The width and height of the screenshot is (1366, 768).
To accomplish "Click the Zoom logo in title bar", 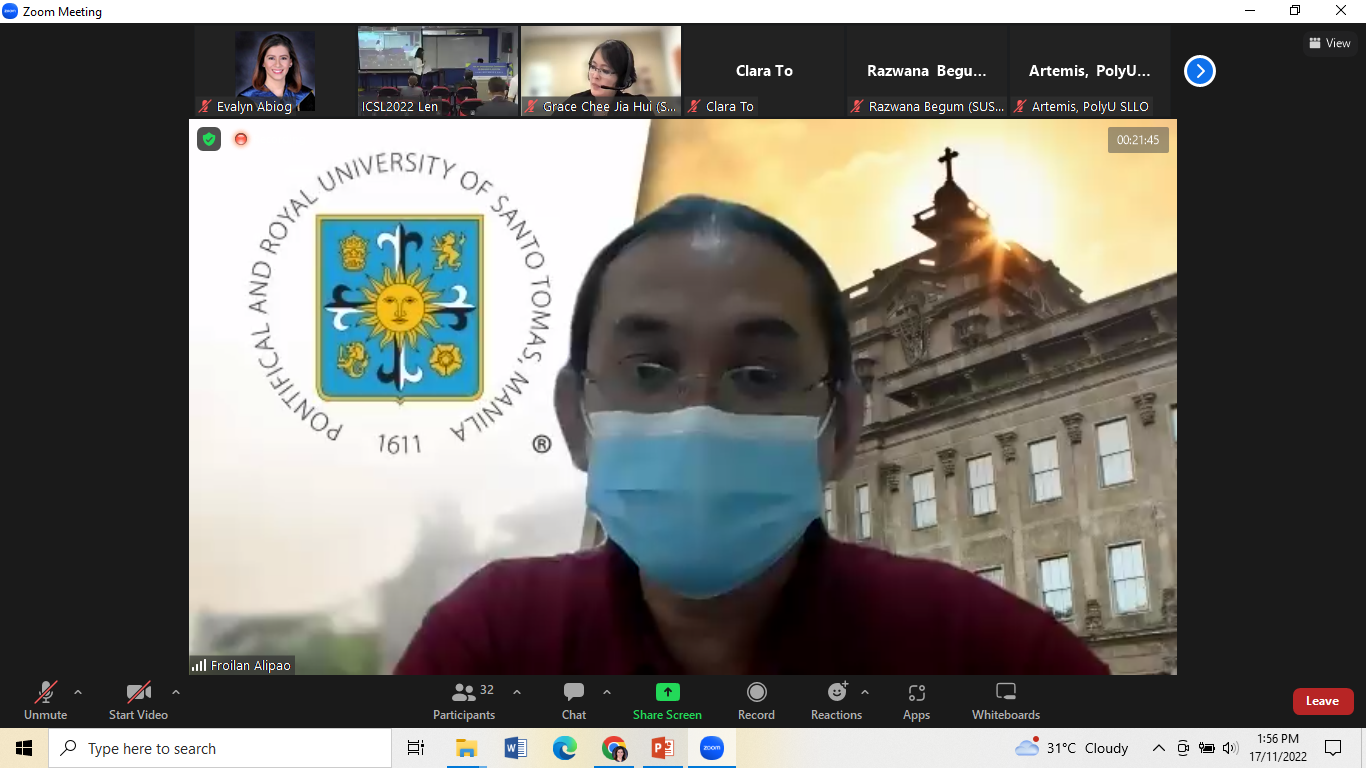I will [x=10, y=11].
